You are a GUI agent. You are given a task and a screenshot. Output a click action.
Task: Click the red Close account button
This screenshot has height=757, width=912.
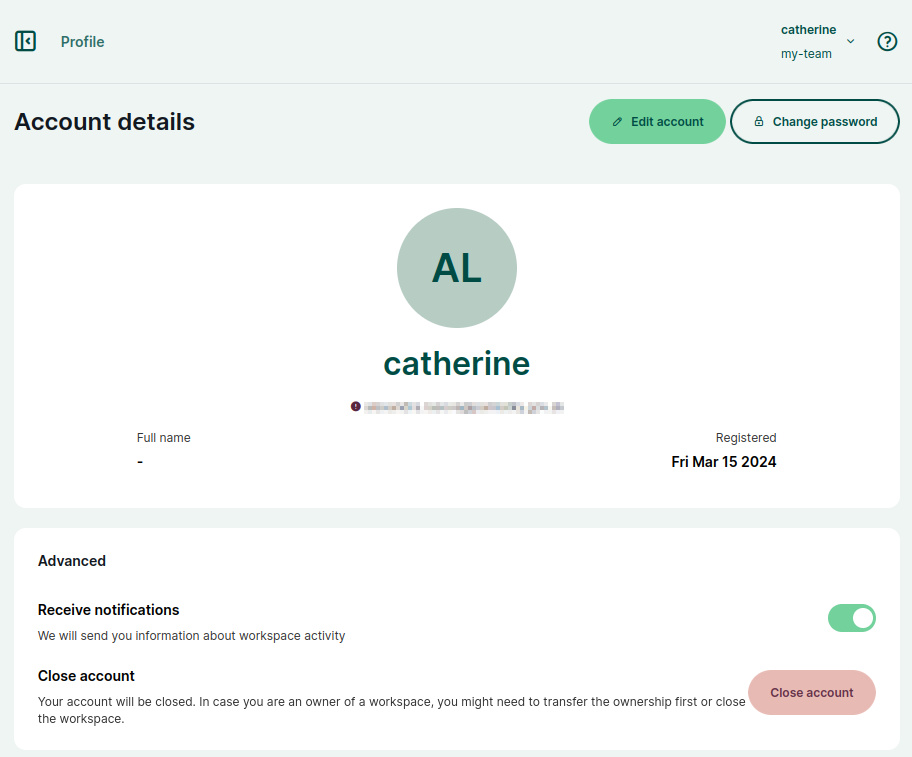[811, 692]
